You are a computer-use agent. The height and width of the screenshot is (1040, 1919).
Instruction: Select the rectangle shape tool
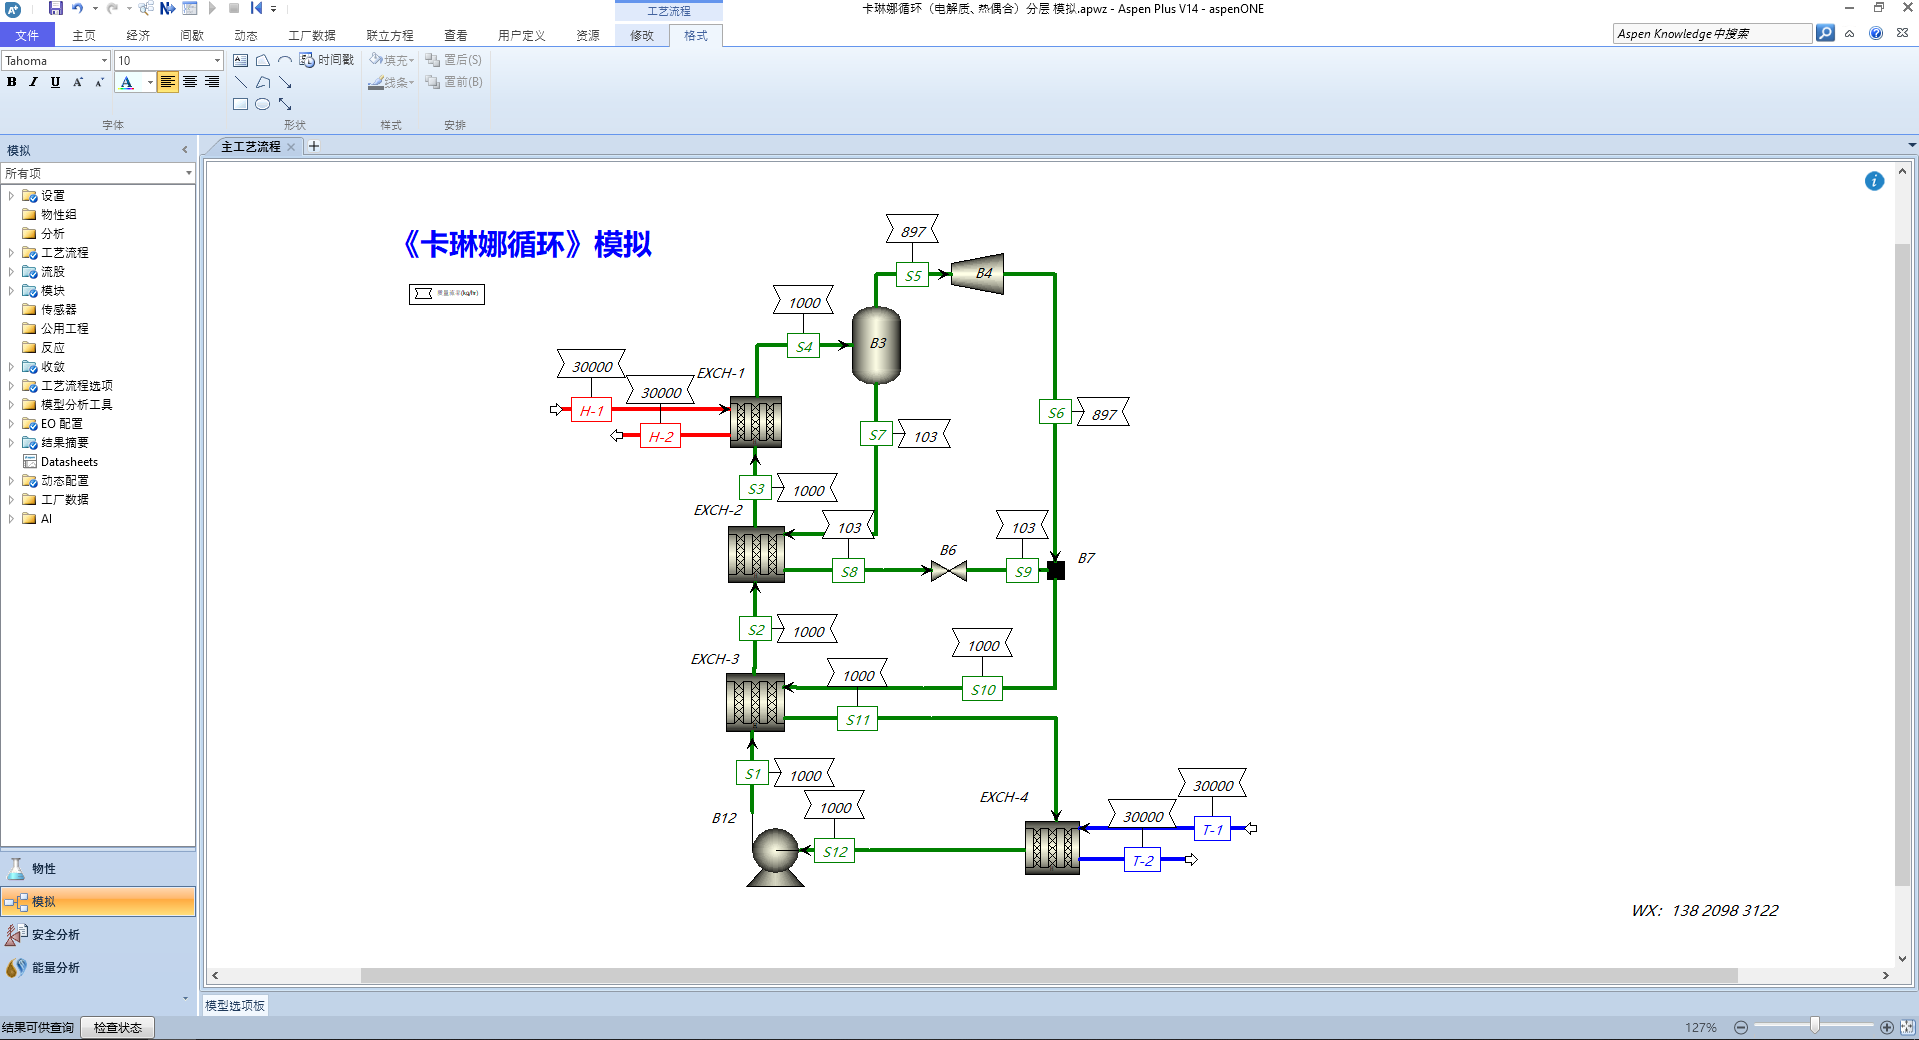(x=240, y=104)
